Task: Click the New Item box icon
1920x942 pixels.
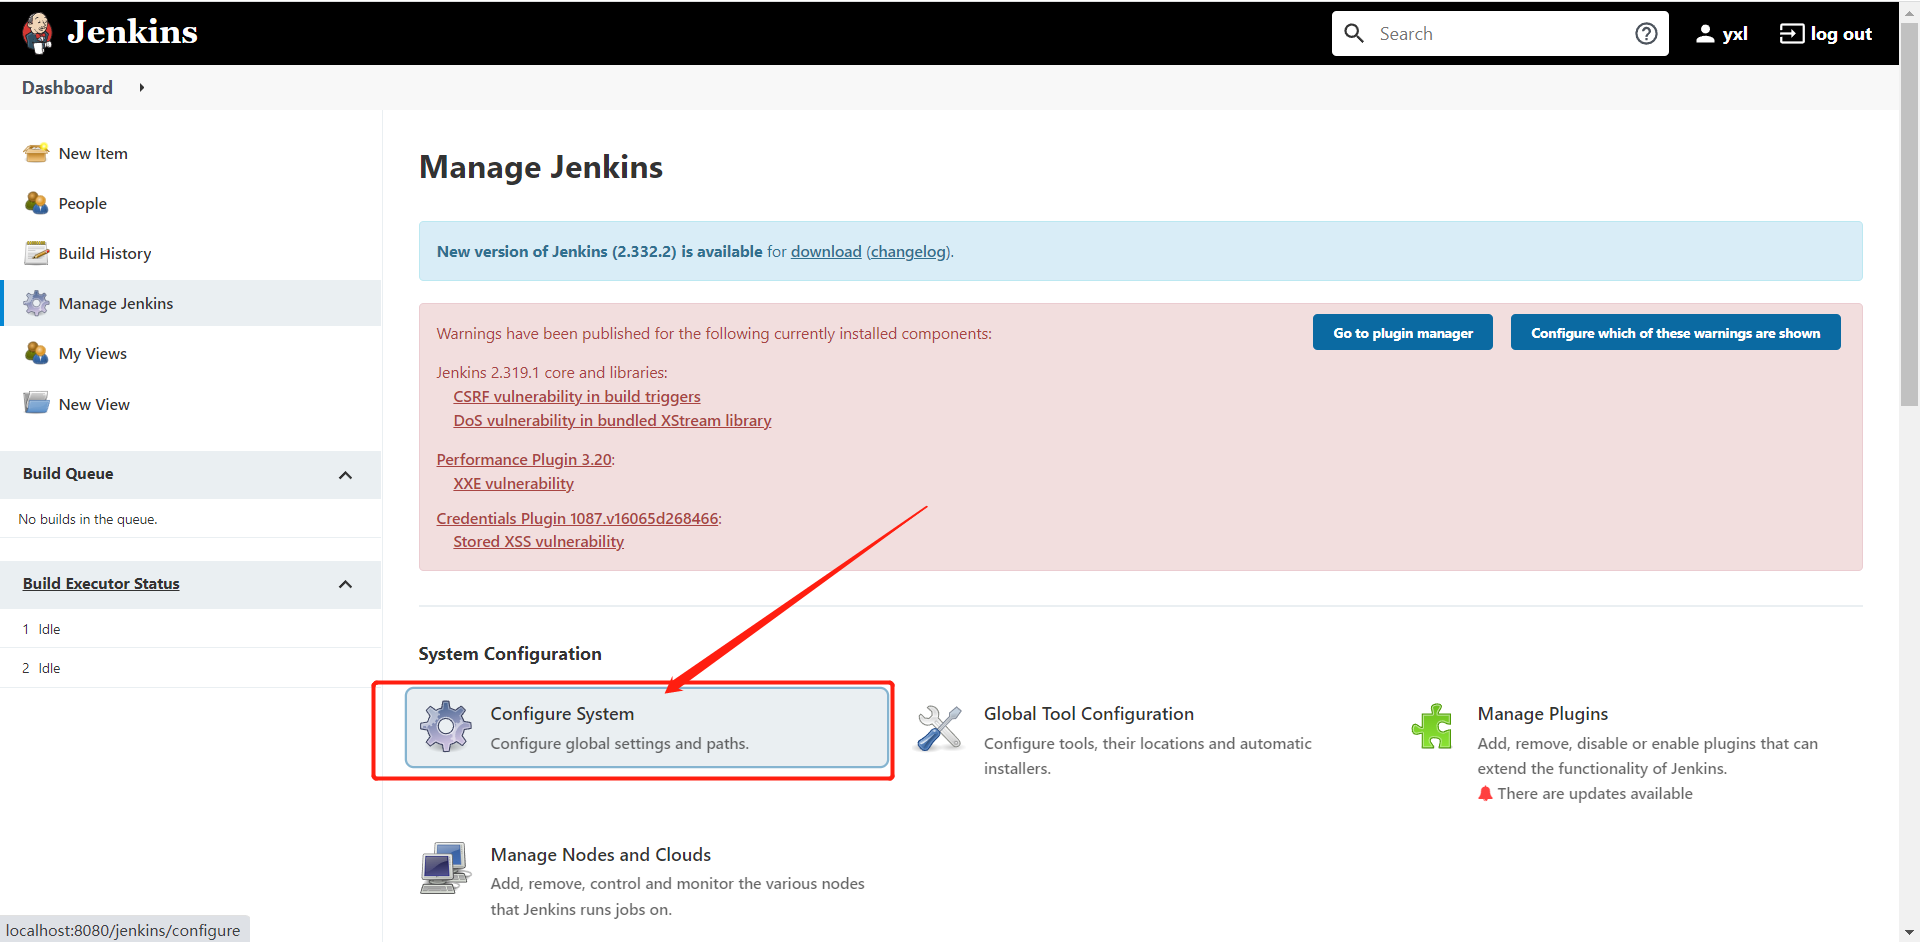Action: pyautogui.click(x=37, y=153)
